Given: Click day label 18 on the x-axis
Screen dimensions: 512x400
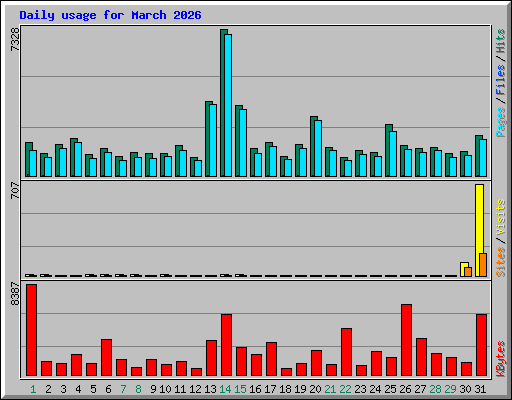Looking at the screenshot, I should pos(285,389).
